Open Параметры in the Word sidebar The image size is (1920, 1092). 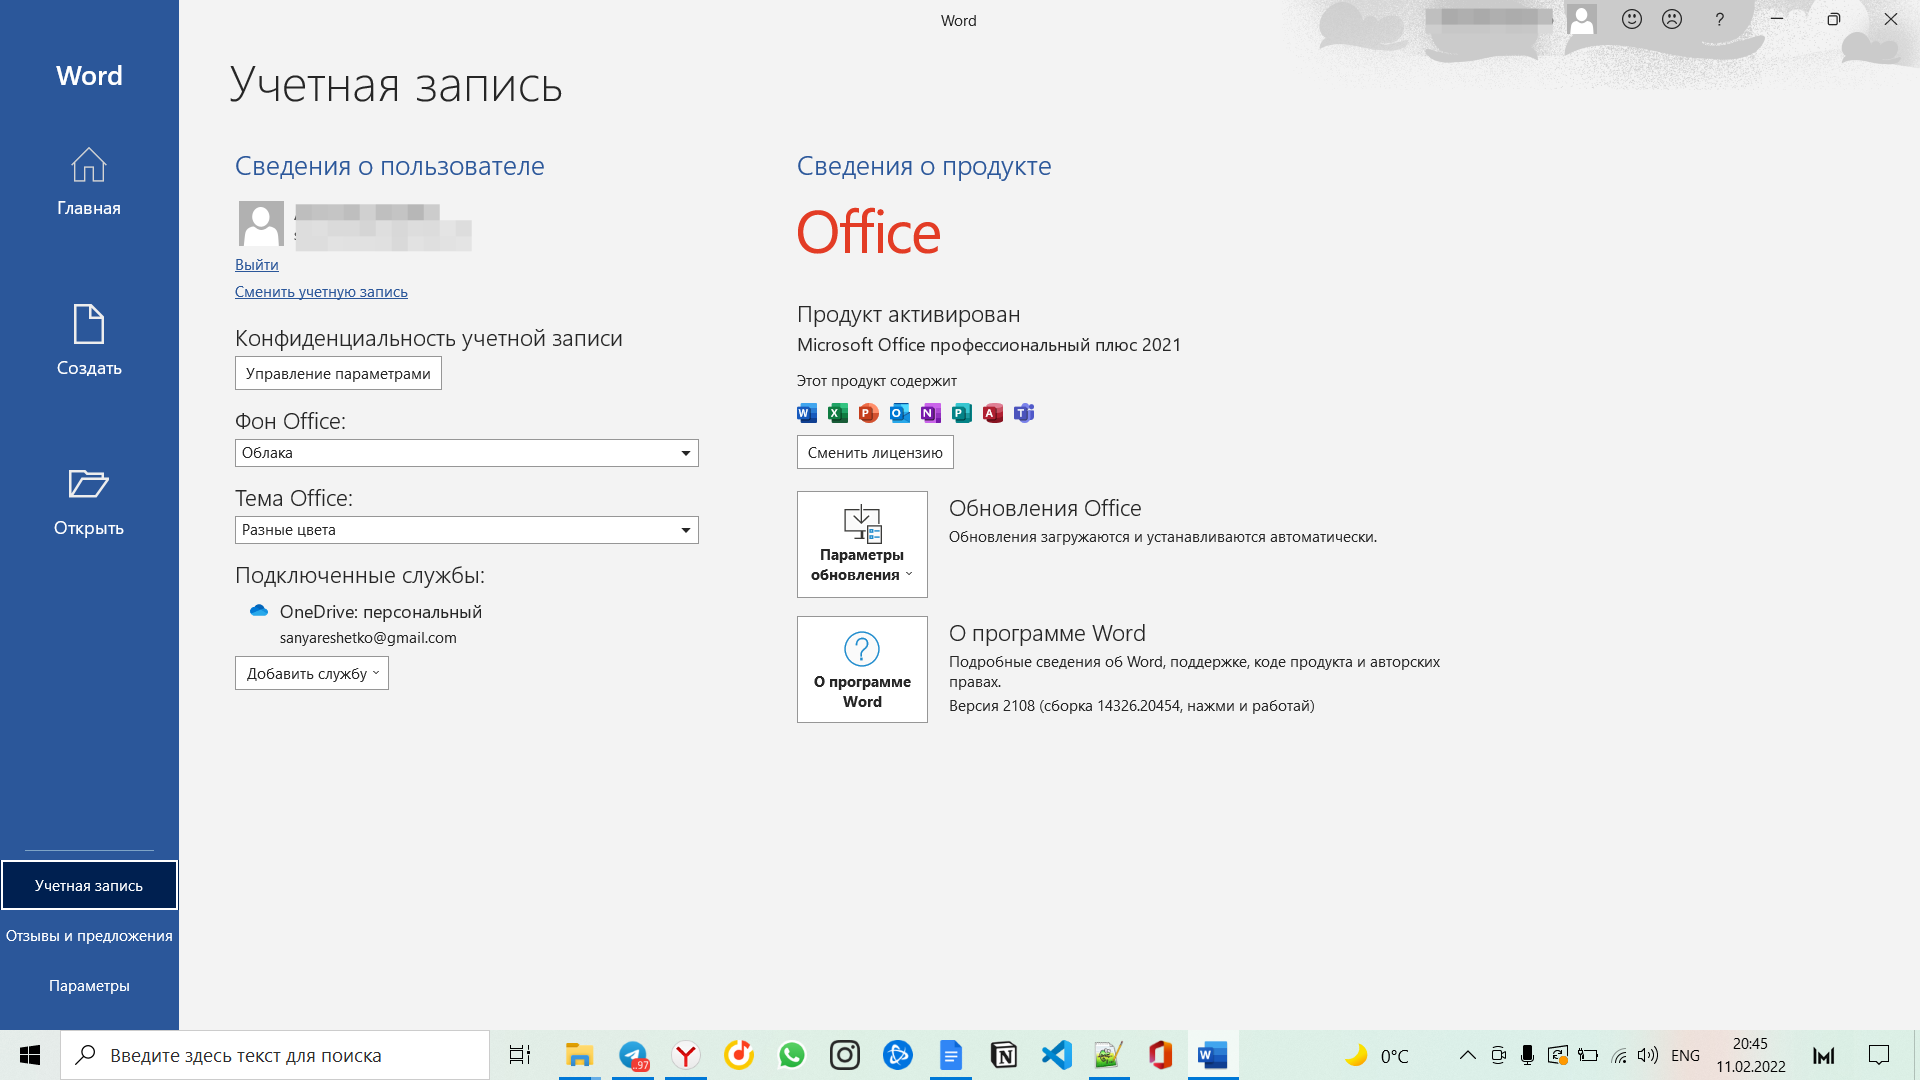point(89,986)
